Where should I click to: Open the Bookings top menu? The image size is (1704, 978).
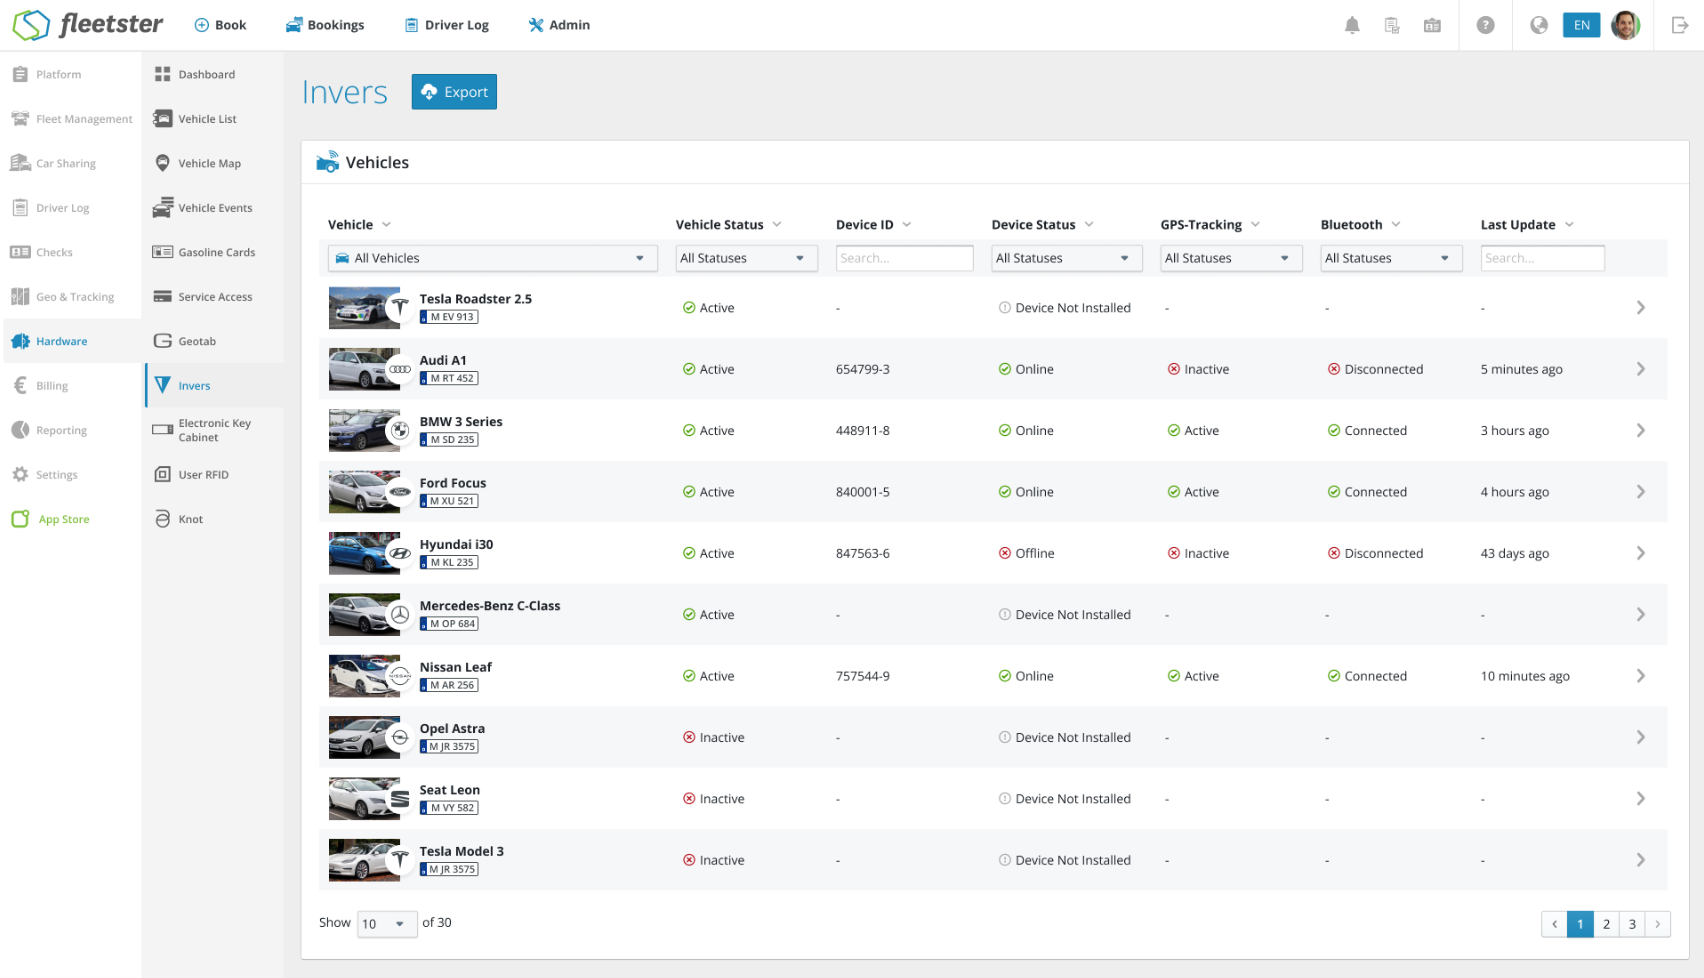pos(325,25)
